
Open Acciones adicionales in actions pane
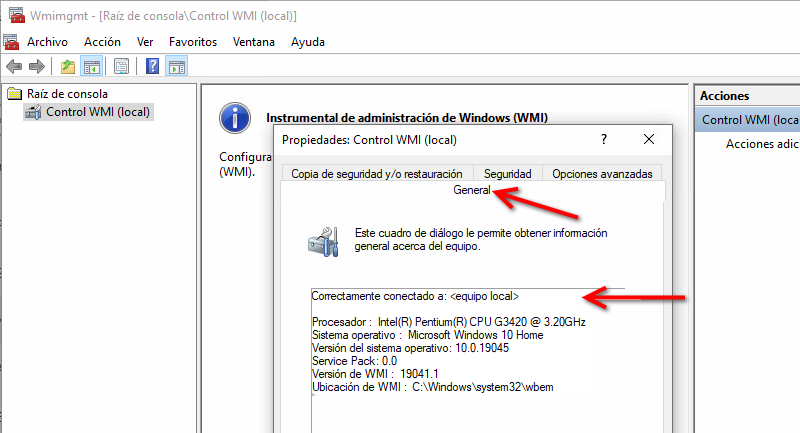click(763, 144)
